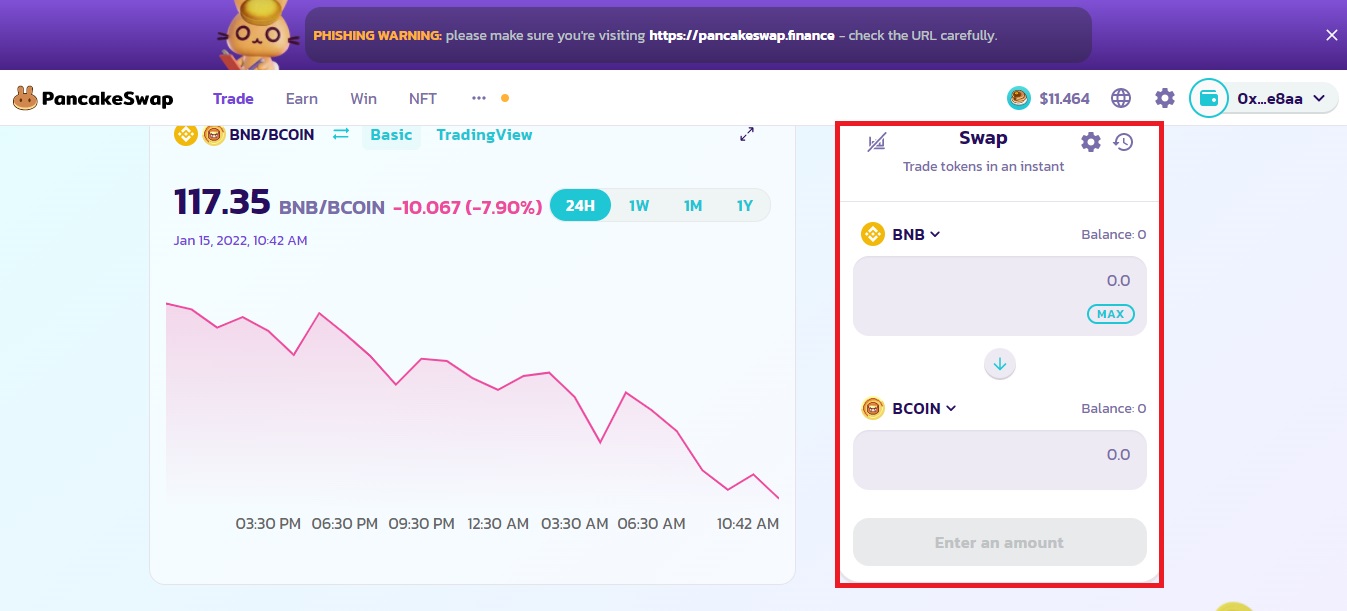Select the 1Y time range

click(x=745, y=205)
